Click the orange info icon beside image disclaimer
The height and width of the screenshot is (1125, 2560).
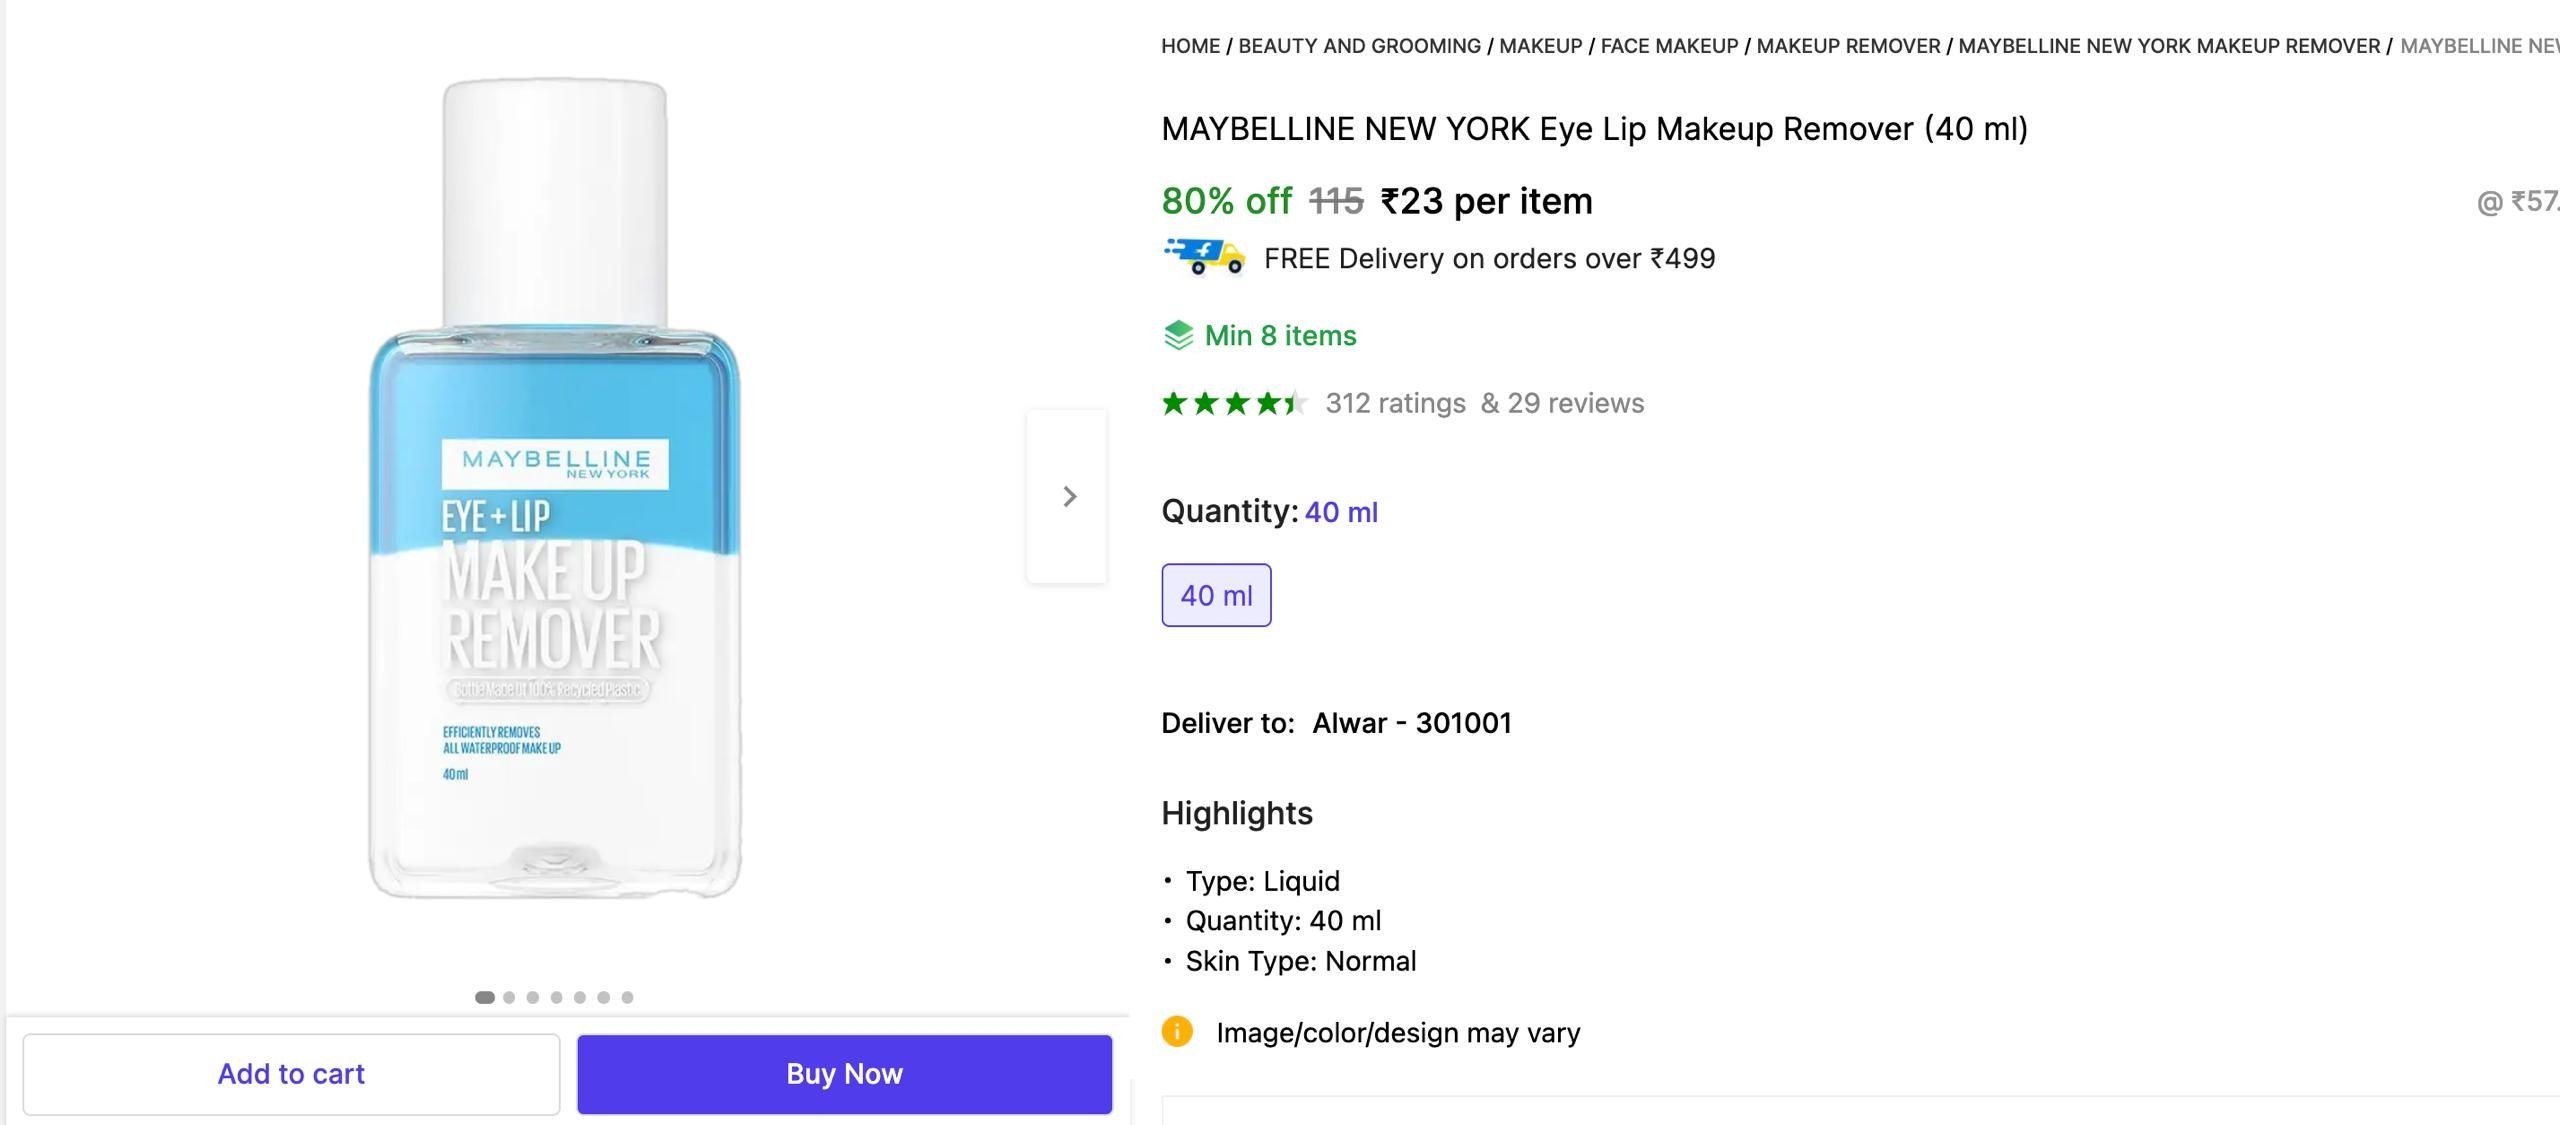pos(1177,1031)
